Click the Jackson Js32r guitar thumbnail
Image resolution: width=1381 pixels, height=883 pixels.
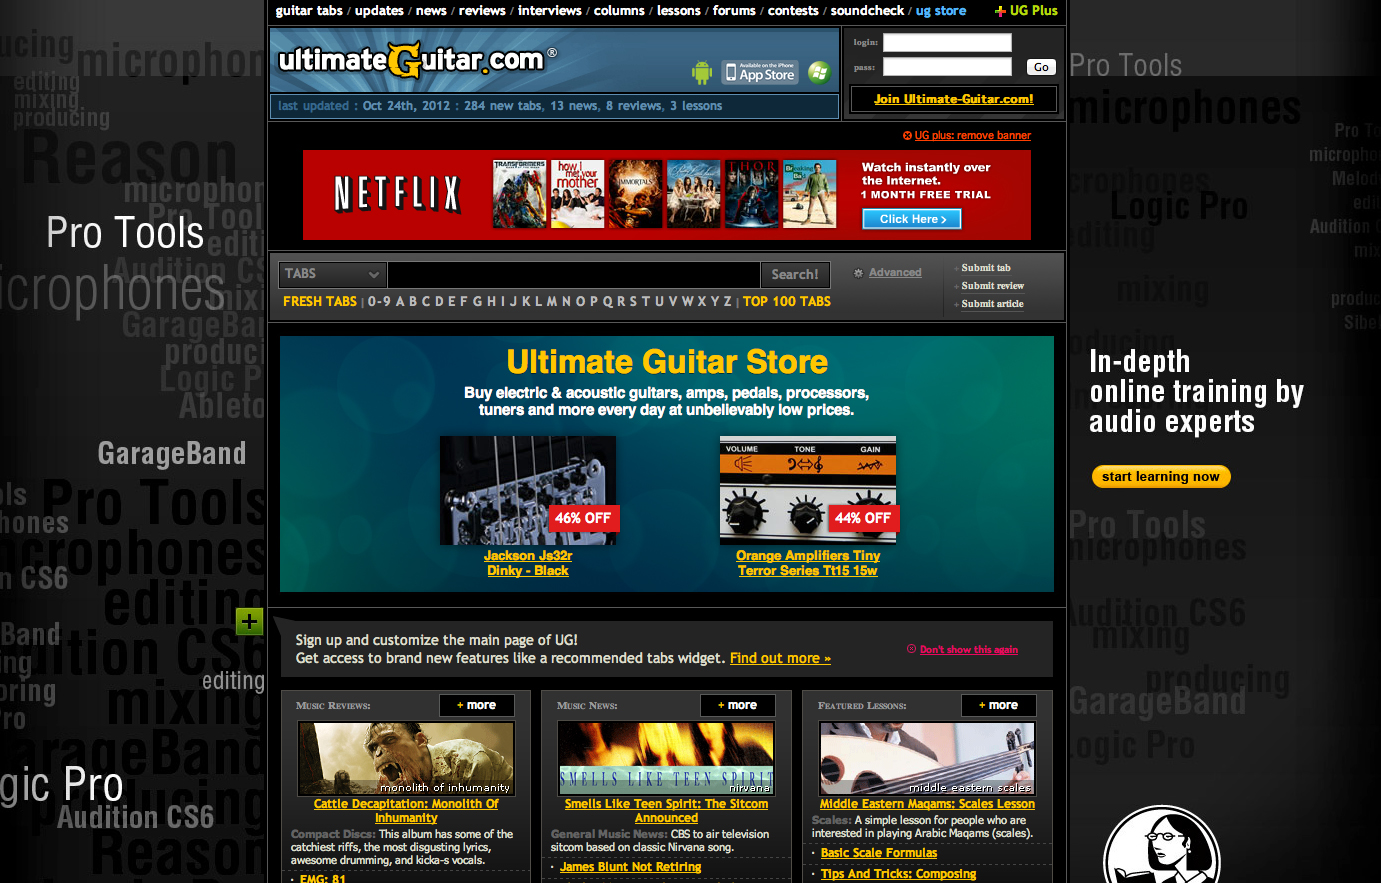[528, 490]
